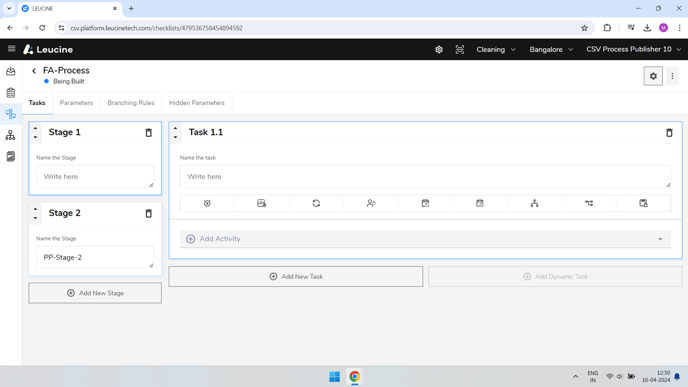Move Stage 1 down with its down arrow
The height and width of the screenshot is (387, 688).
click(36, 137)
